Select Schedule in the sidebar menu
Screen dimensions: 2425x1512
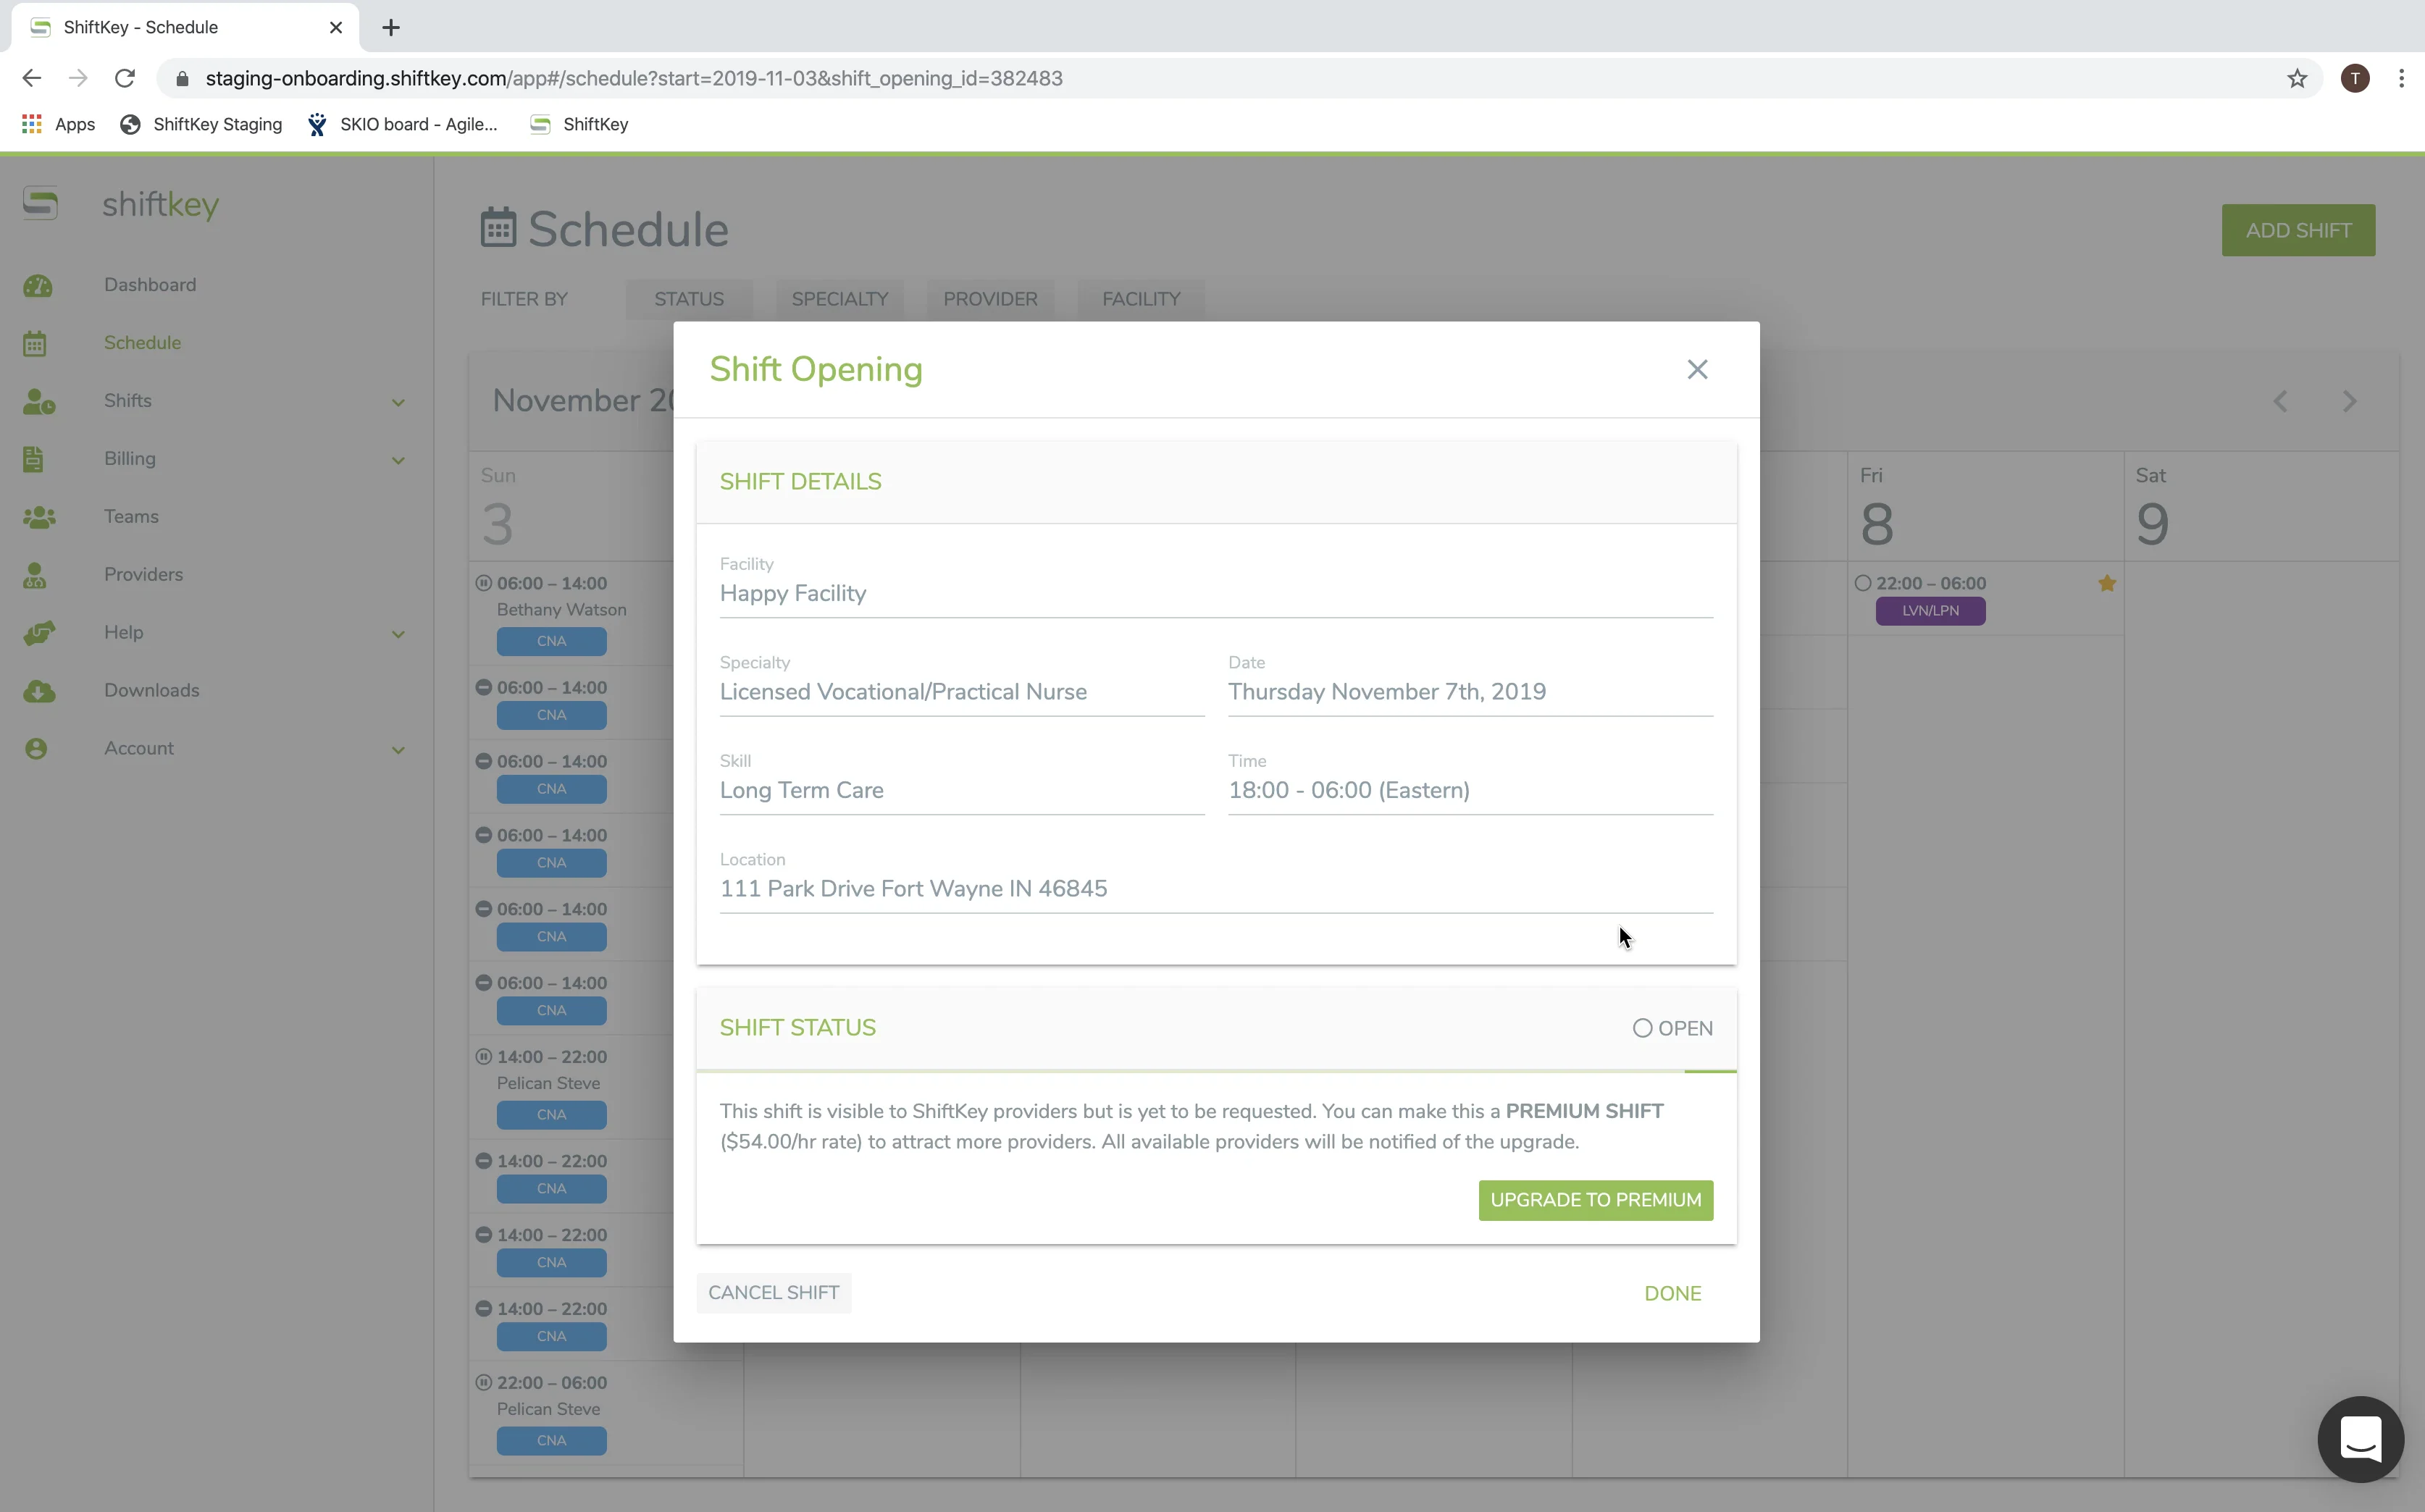point(142,343)
